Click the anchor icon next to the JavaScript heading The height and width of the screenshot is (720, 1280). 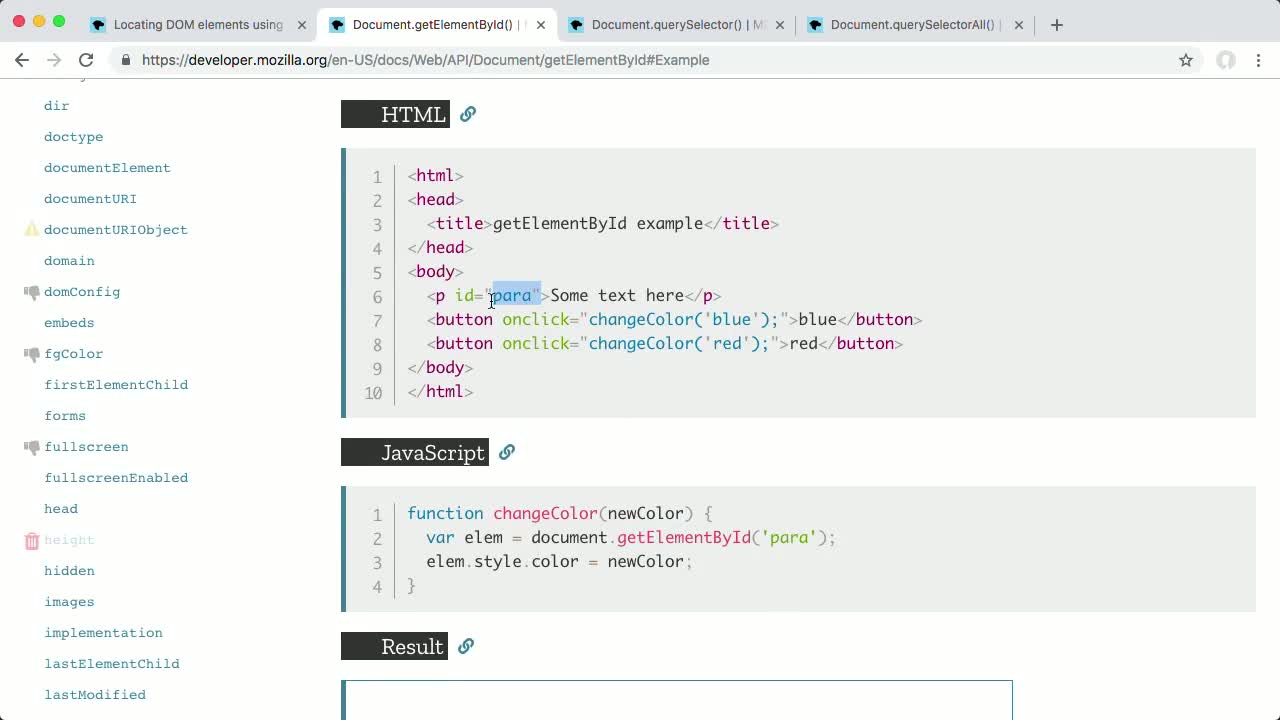click(x=507, y=452)
